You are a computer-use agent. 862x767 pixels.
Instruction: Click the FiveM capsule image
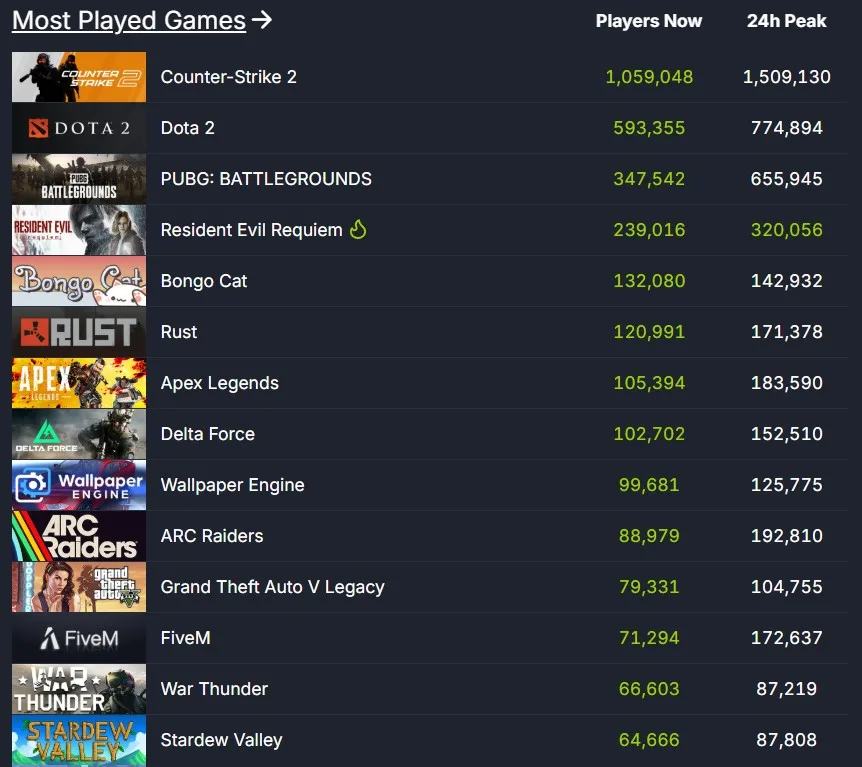point(78,638)
